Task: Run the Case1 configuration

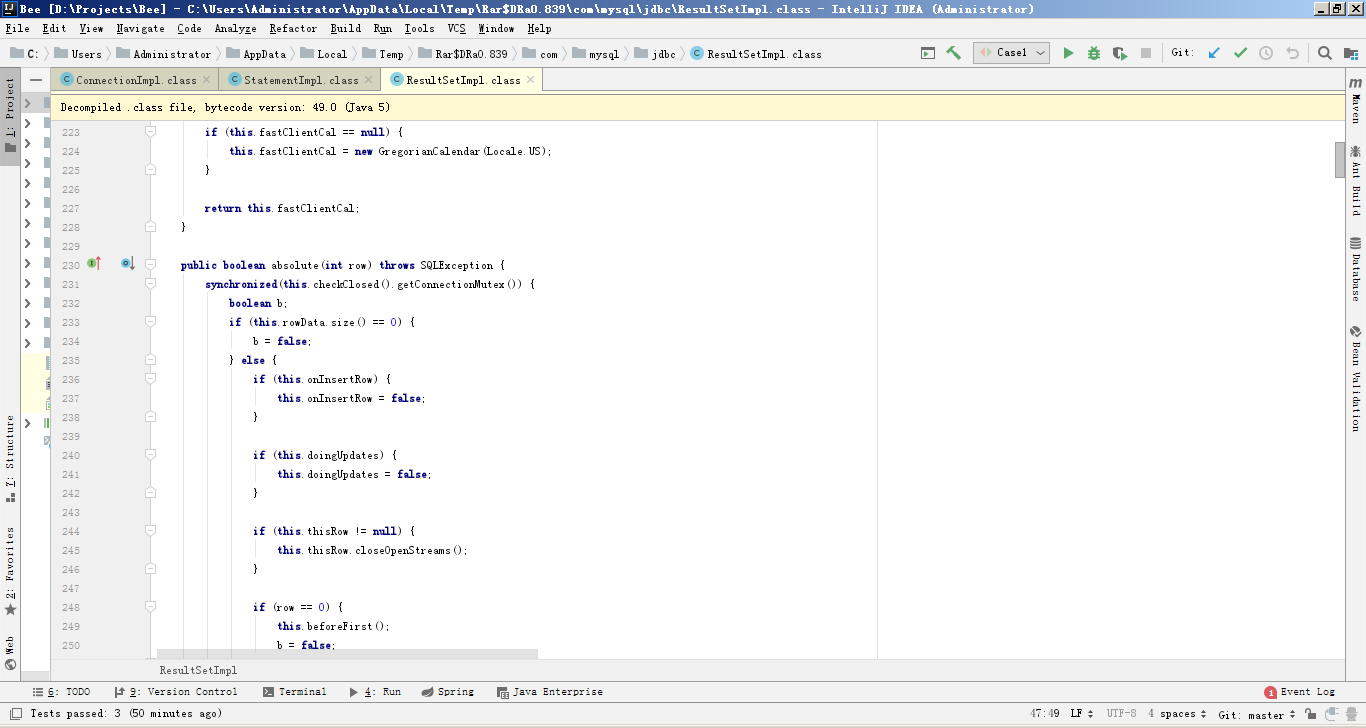Action: click(1068, 53)
